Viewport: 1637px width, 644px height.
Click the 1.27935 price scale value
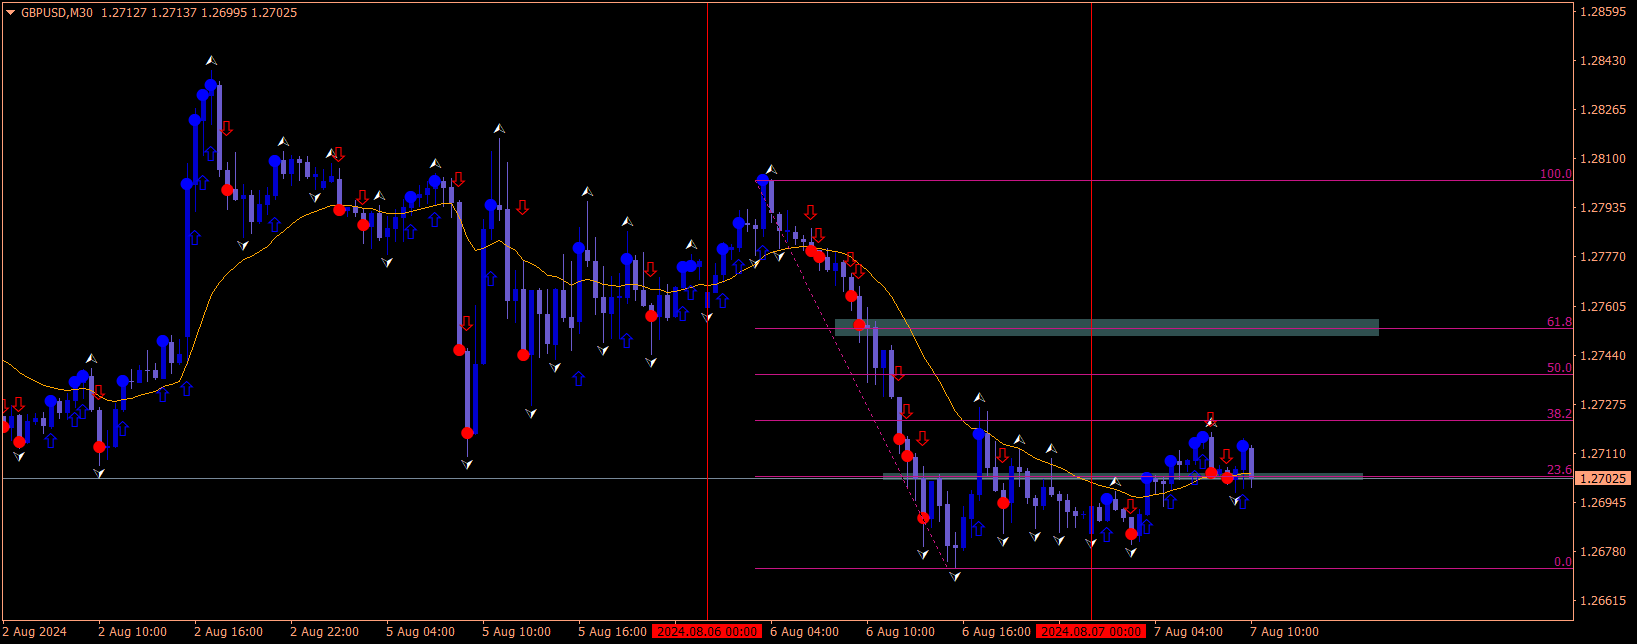pos(1603,208)
